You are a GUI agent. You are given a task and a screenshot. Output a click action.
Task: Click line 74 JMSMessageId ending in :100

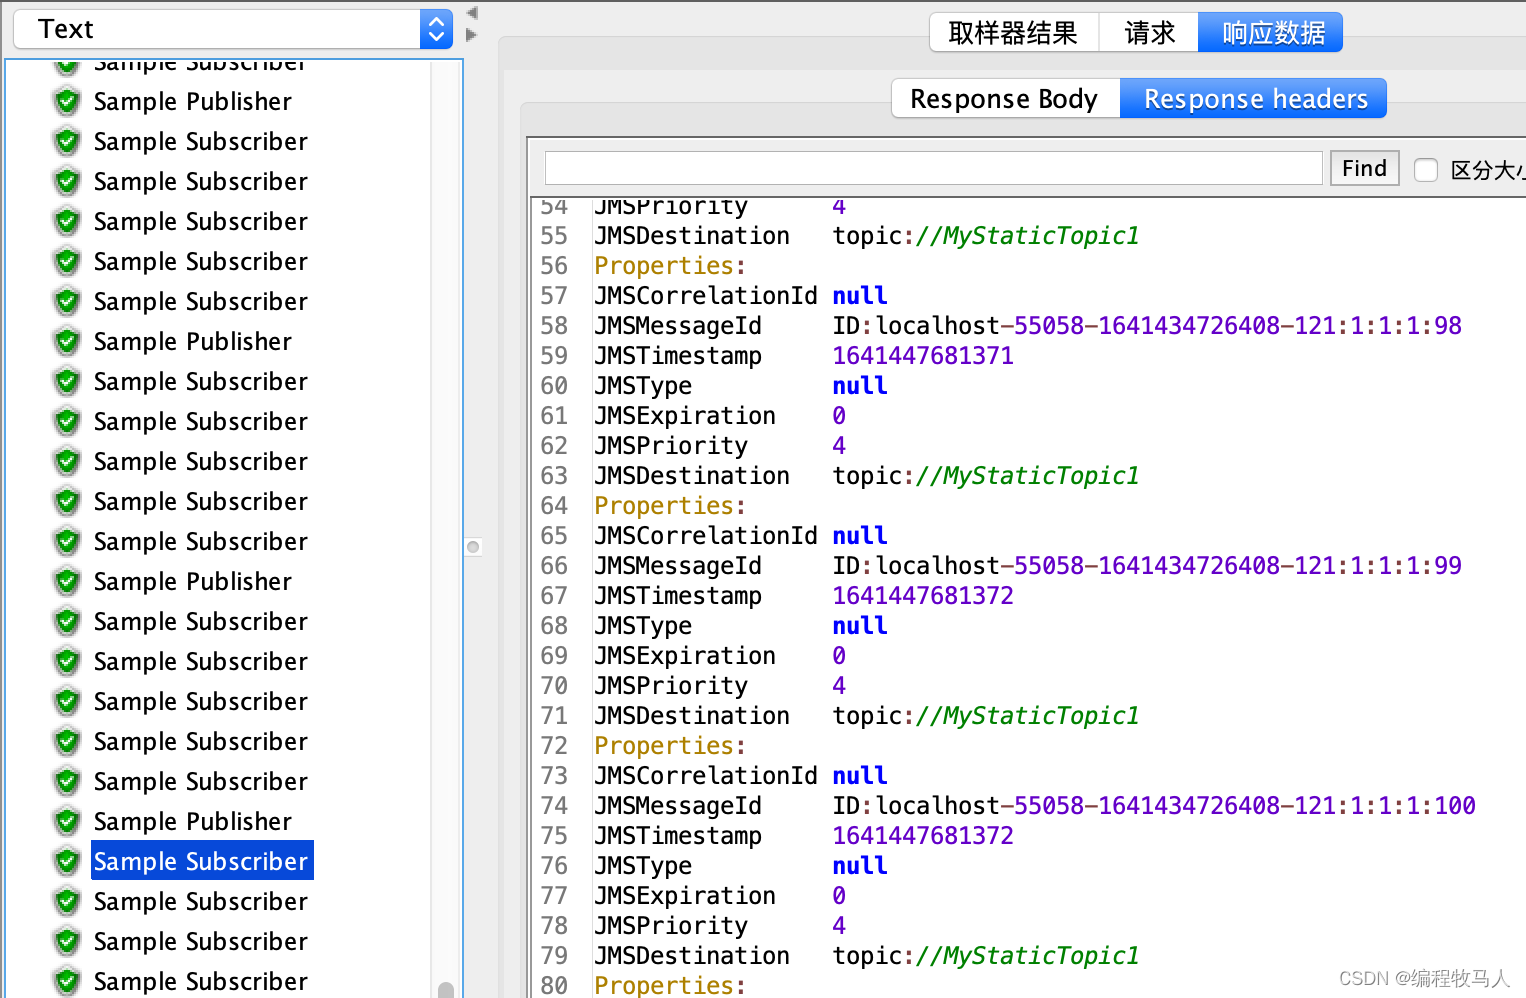(1034, 805)
